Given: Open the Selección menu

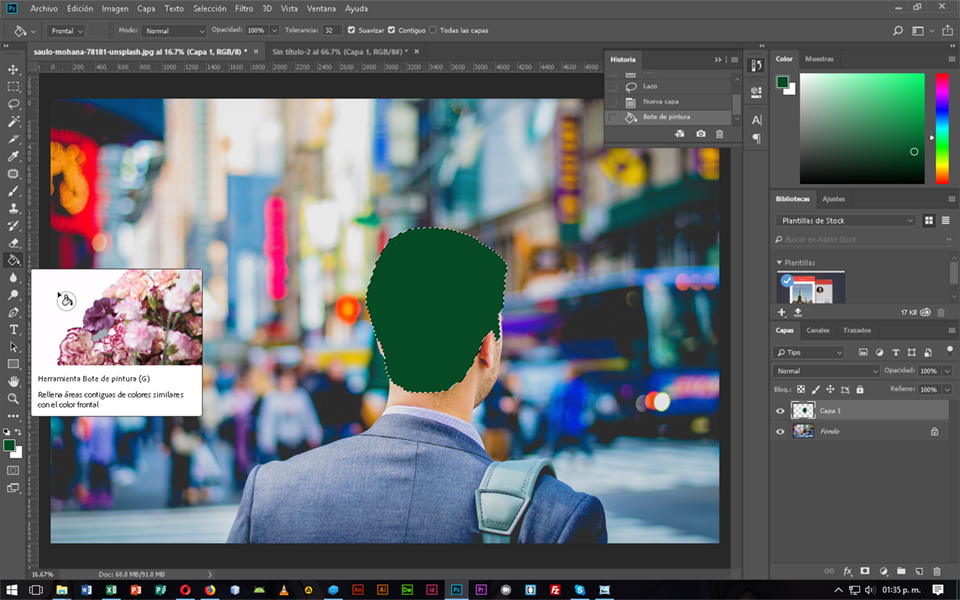Looking at the screenshot, I should click(209, 9).
